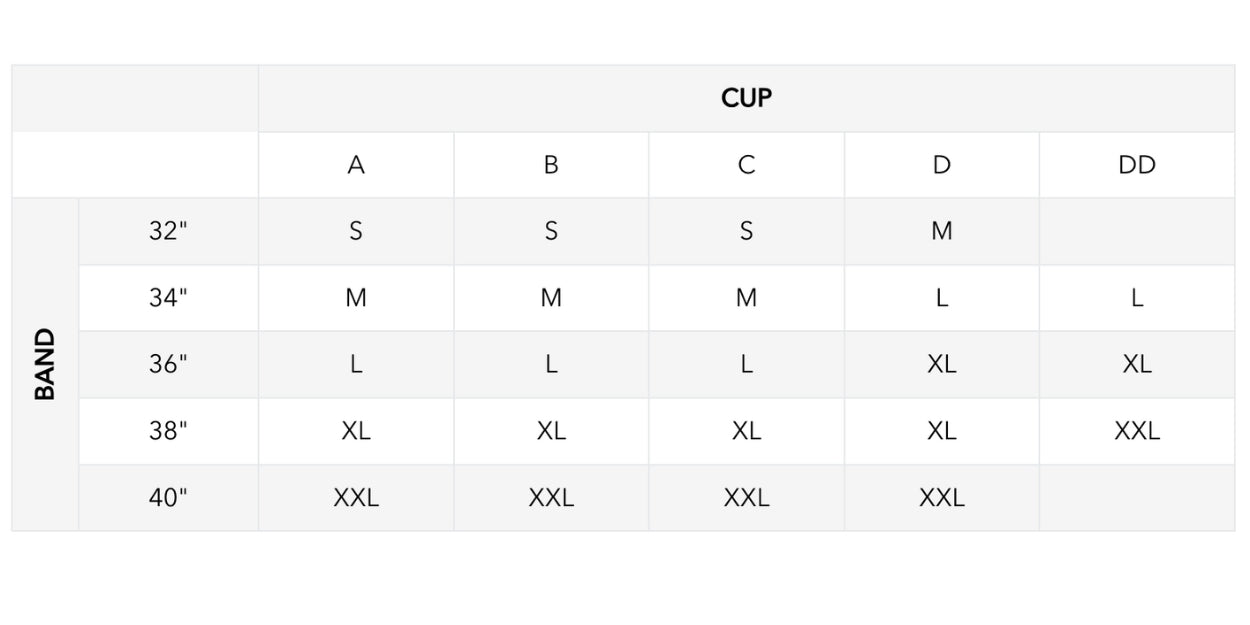Select the D cup column header

pyautogui.click(x=941, y=165)
